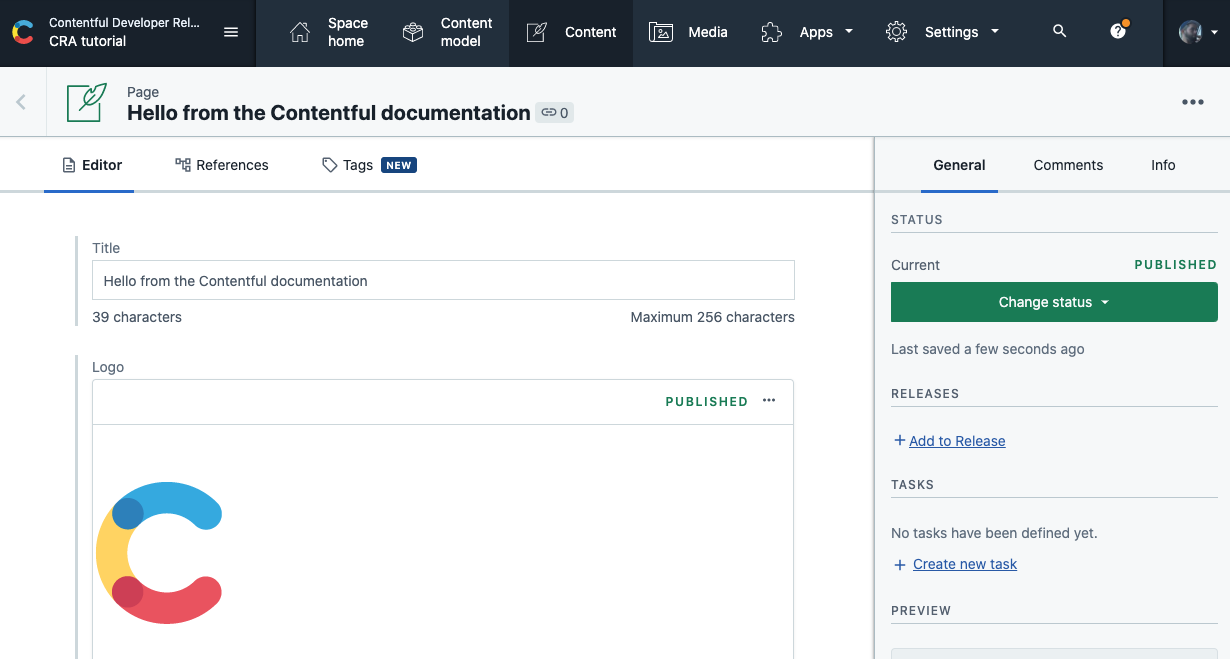Show linked entries count for this page
Image resolution: width=1230 pixels, height=659 pixels.
coord(554,113)
